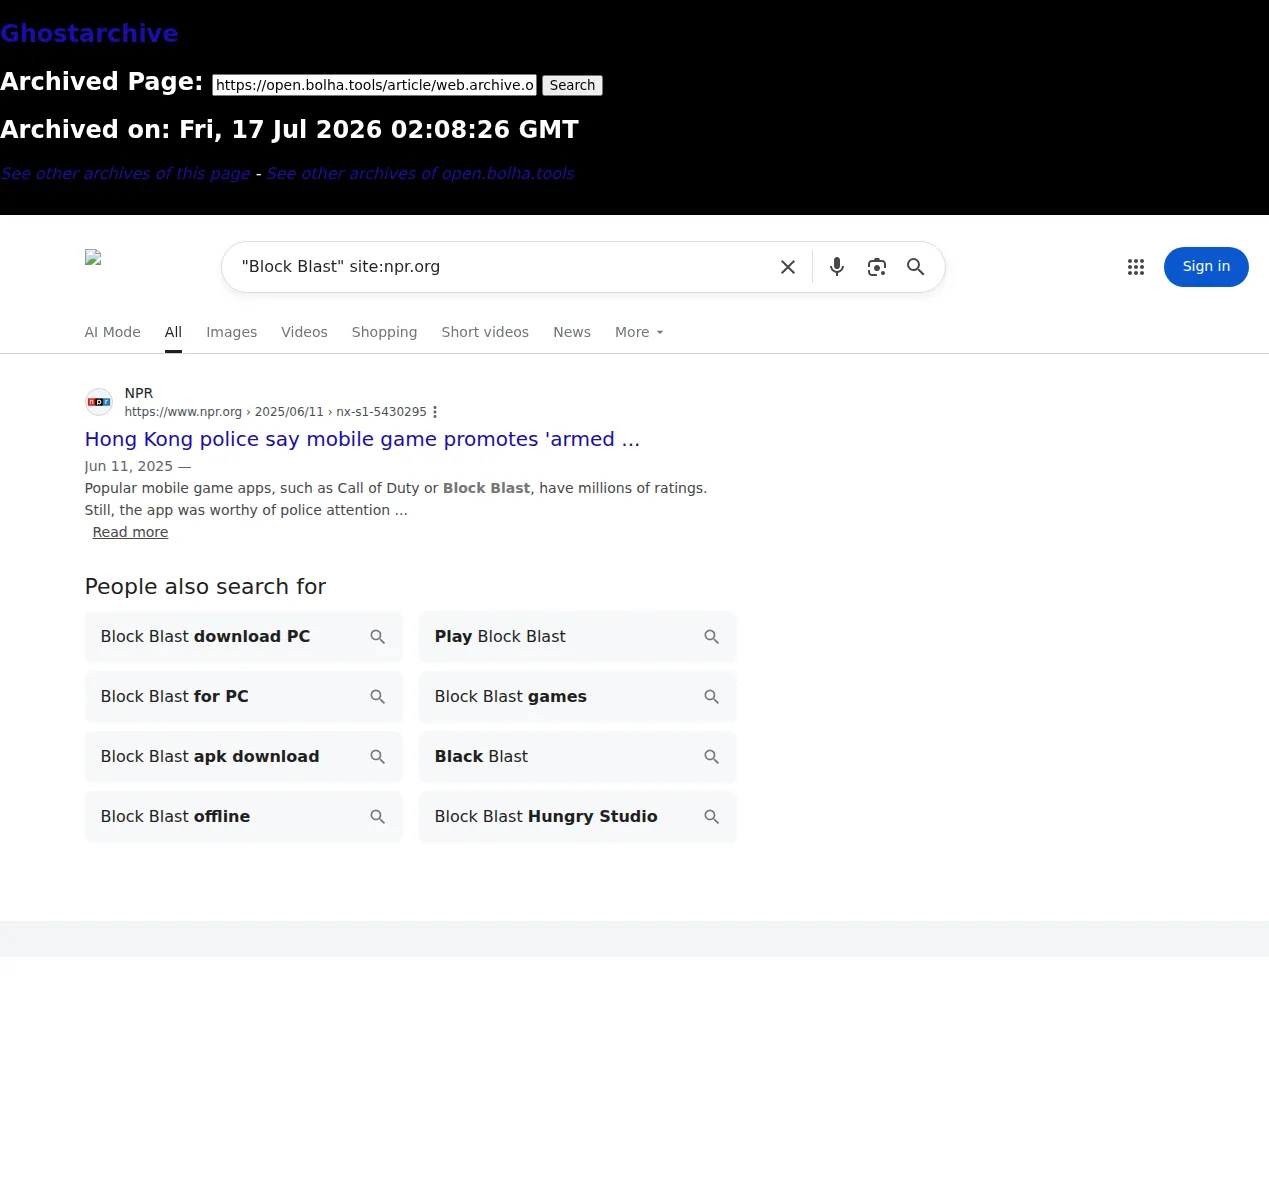
Task: Switch to Short videos tab
Action: (485, 332)
